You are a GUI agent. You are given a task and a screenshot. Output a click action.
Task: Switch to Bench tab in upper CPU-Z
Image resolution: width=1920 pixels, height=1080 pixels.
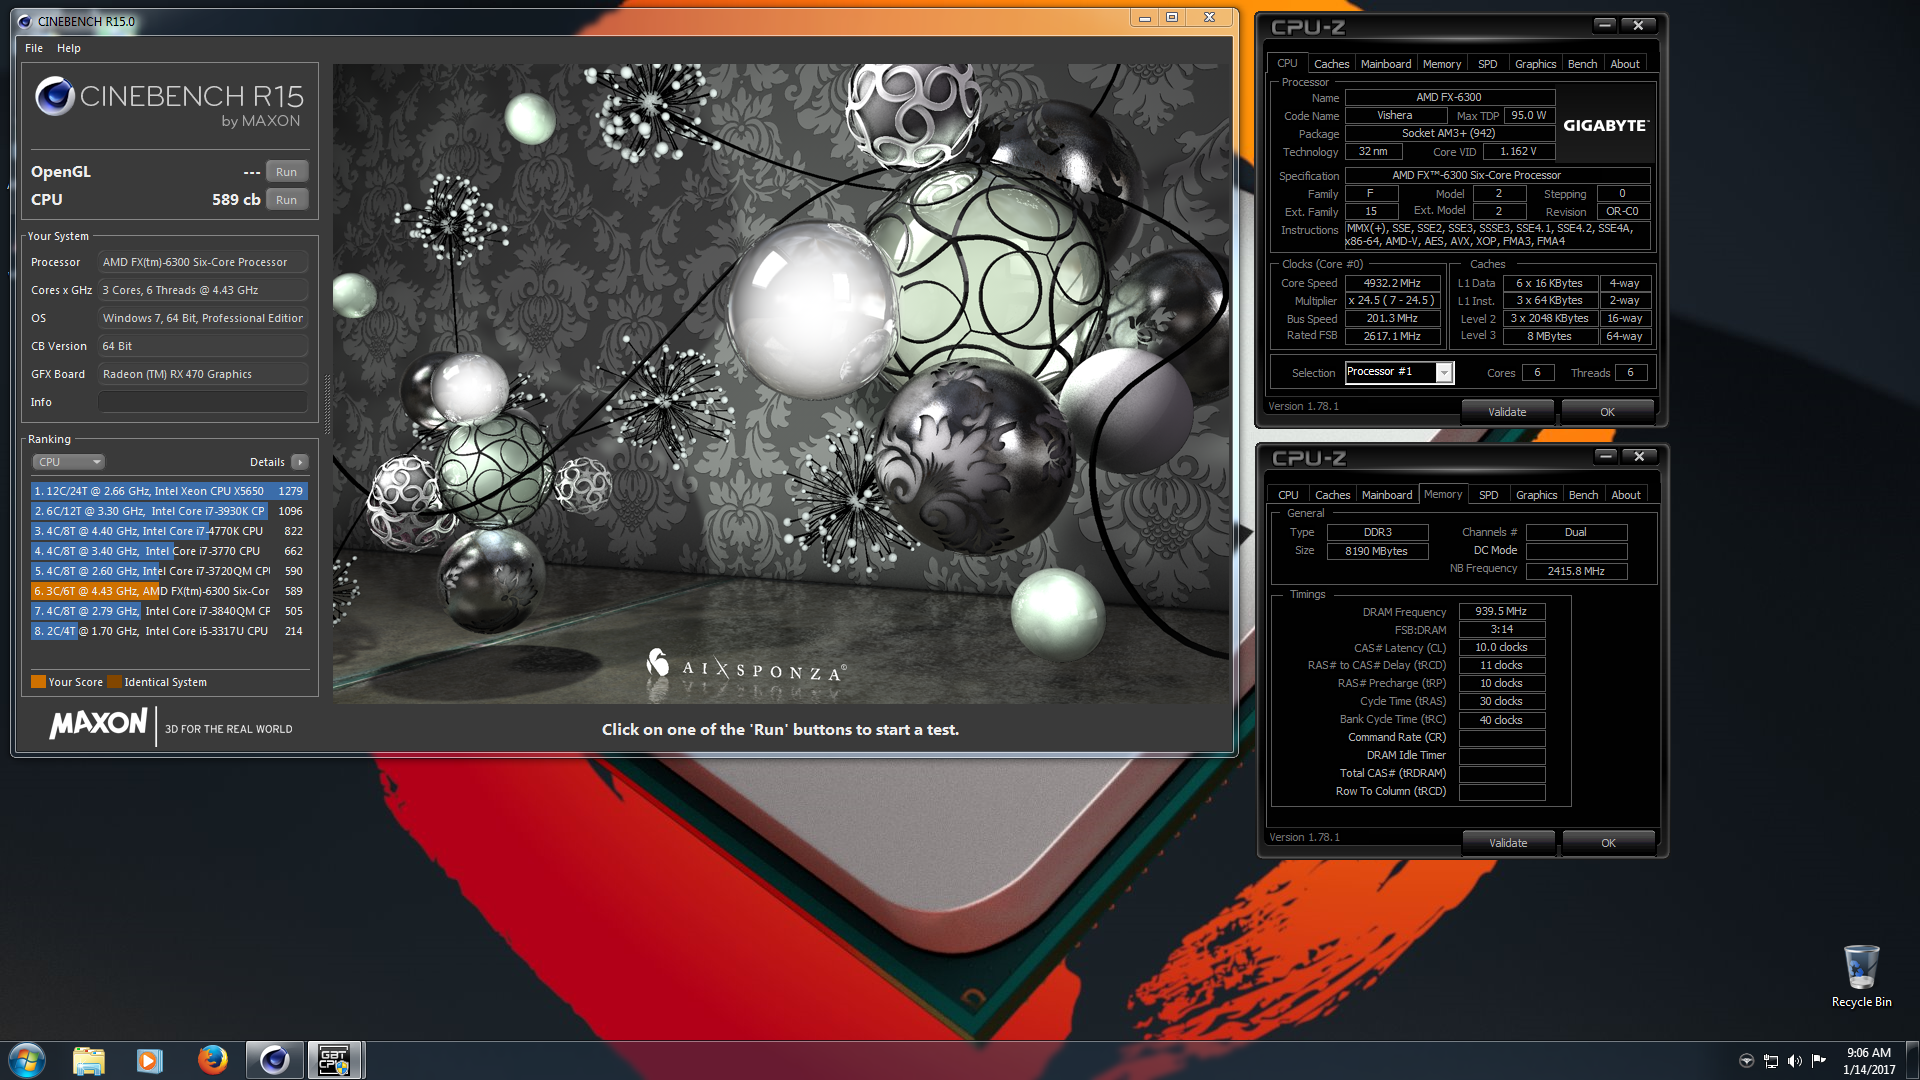tap(1582, 64)
